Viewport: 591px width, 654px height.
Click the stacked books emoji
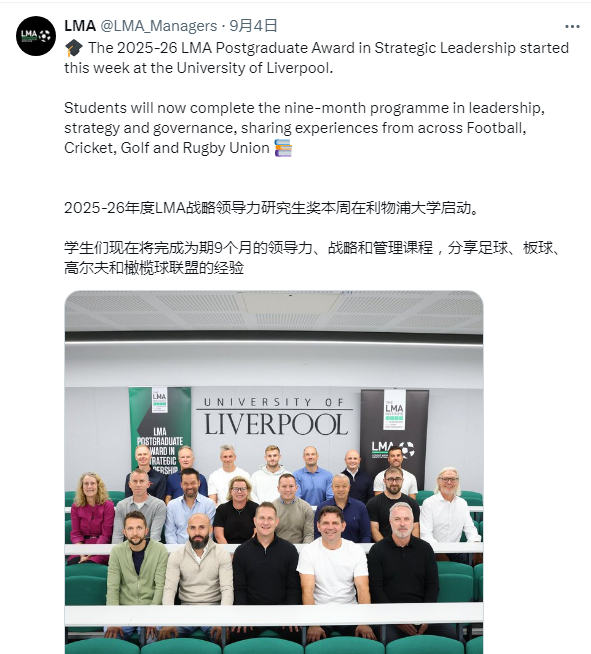click(x=283, y=148)
